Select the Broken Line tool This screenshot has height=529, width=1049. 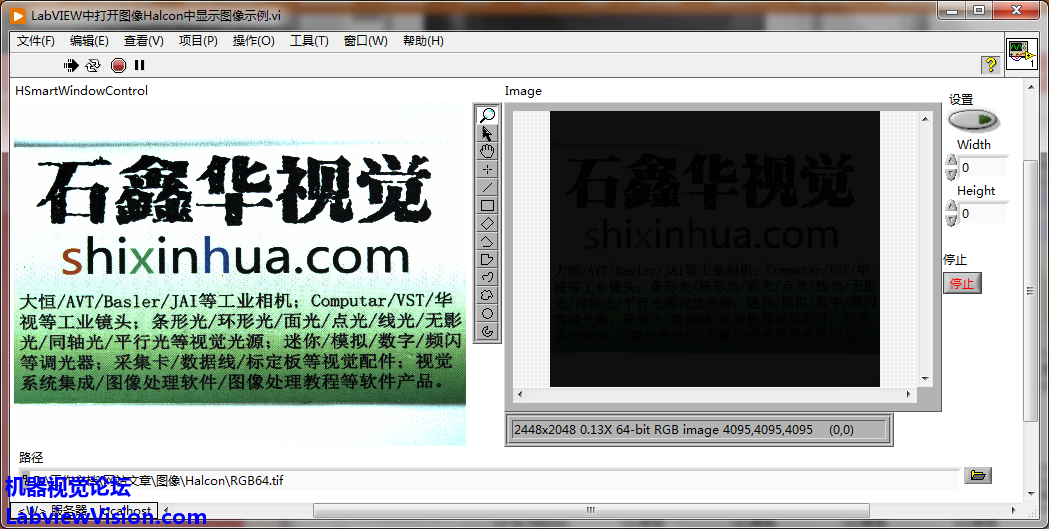(x=487, y=241)
